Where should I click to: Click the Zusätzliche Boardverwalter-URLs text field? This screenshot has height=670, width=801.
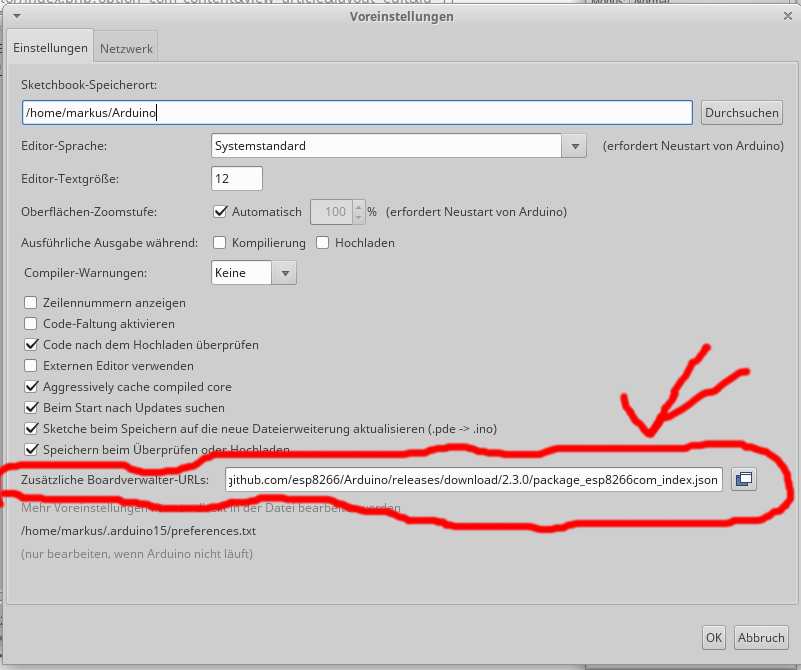click(x=474, y=480)
